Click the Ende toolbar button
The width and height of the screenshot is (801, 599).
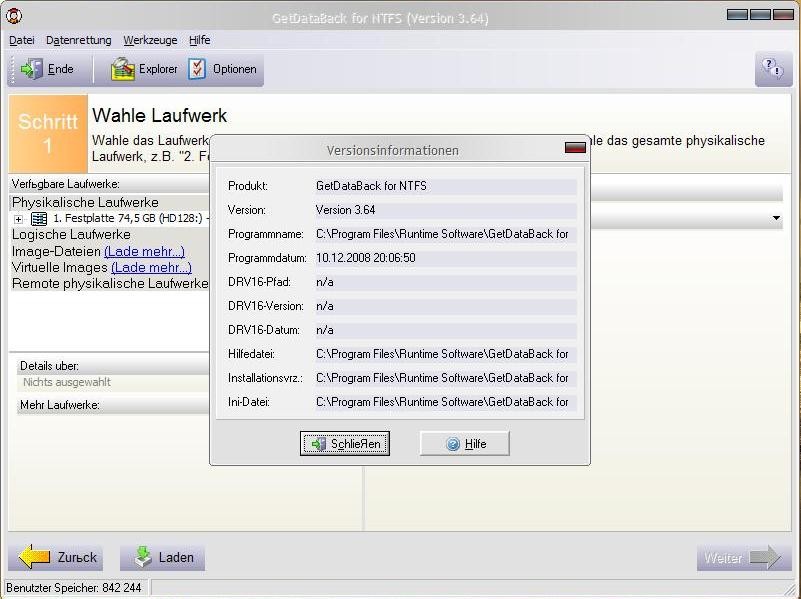47,69
